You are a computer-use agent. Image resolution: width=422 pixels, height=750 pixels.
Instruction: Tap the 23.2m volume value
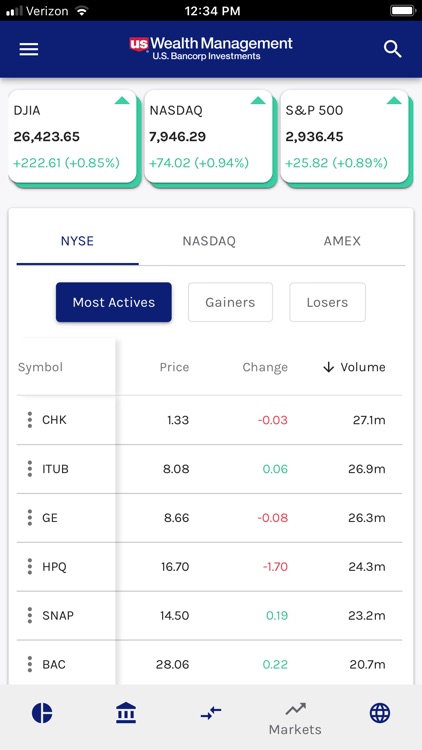pos(366,615)
